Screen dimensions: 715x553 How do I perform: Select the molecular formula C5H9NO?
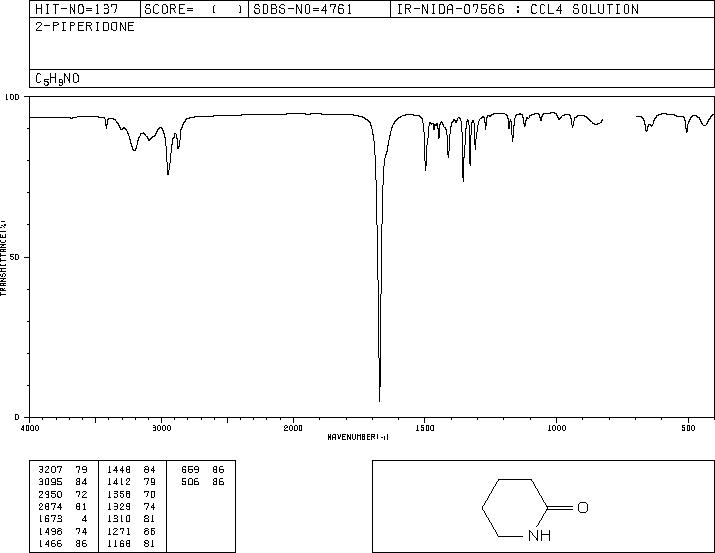click(x=57, y=79)
